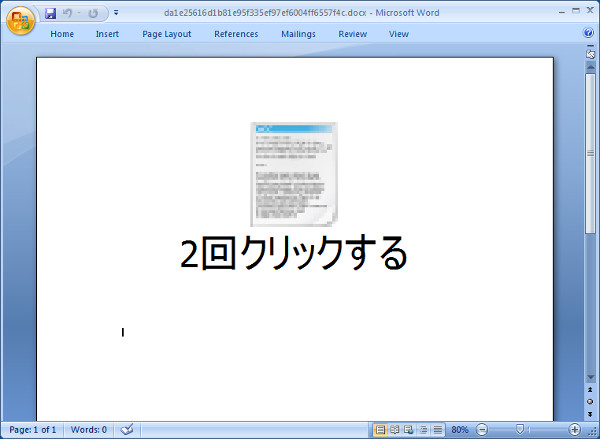Viewport: 600px width, 439px height.
Task: Click the Redo/Repeat icon
Action: (93, 14)
